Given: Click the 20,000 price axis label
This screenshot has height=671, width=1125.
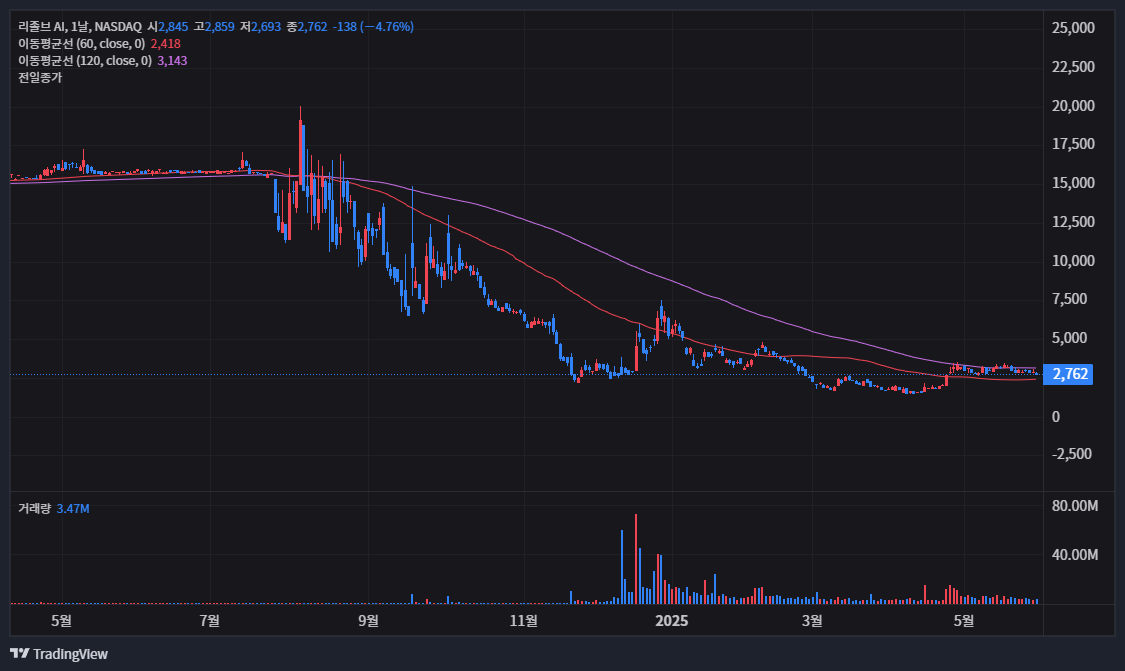Looking at the screenshot, I should pyautogui.click(x=1073, y=105).
